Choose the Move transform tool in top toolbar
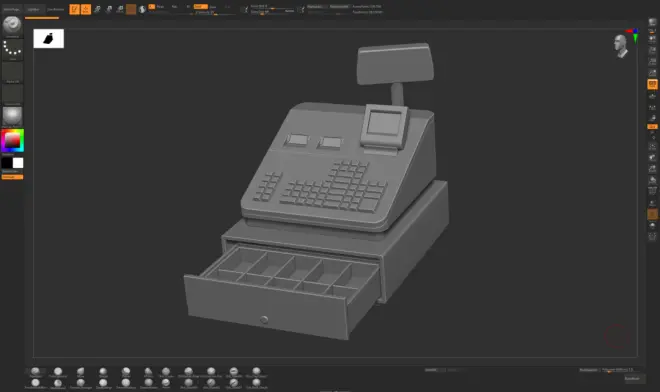Image resolution: width=660 pixels, height=392 pixels. point(97,9)
